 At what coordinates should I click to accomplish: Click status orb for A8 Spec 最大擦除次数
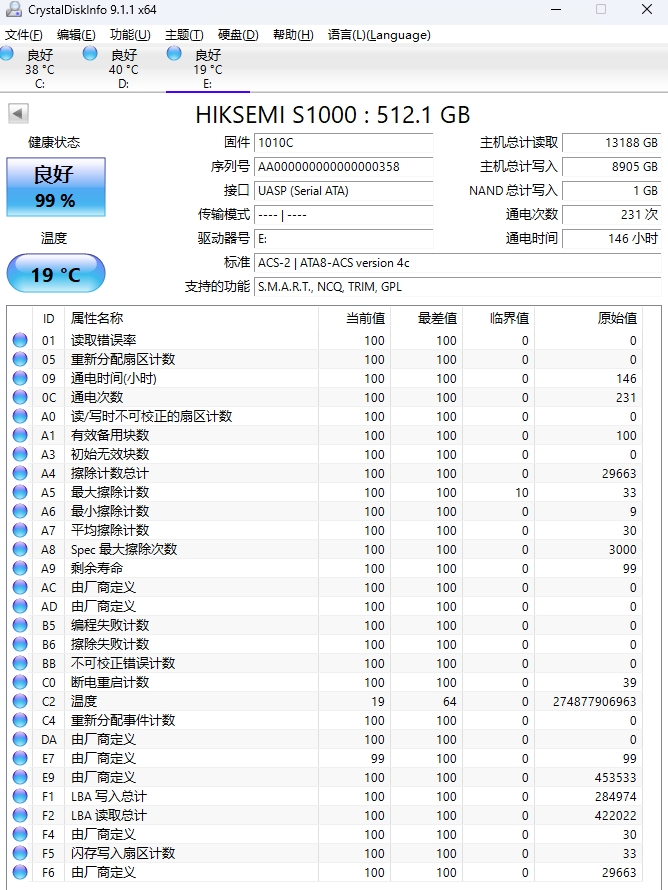[20, 549]
